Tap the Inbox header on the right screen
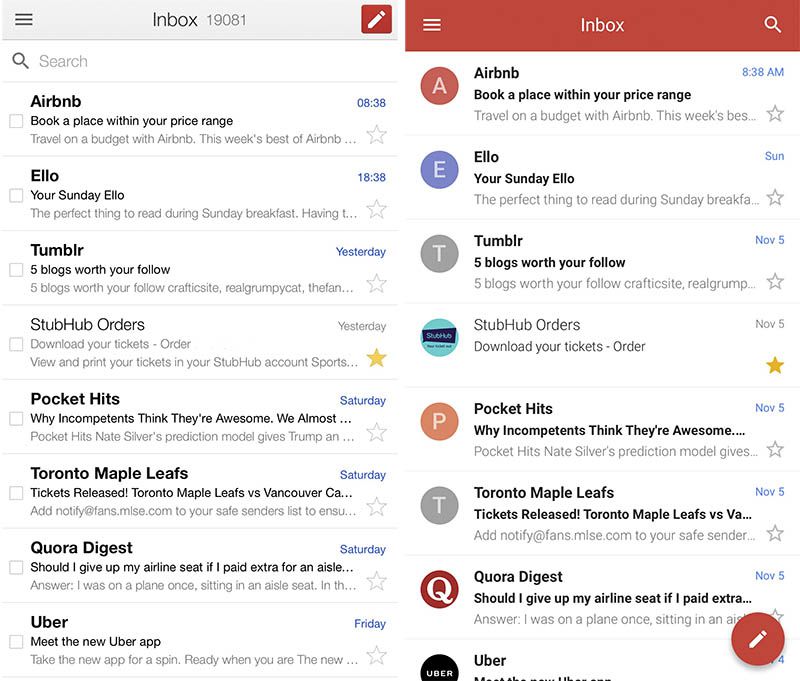Image resolution: width=800 pixels, height=681 pixels. pos(603,26)
